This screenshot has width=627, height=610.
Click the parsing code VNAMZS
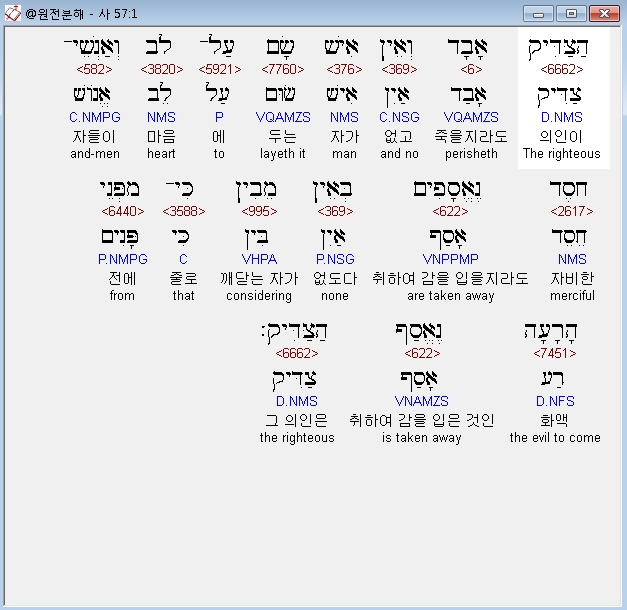[421, 401]
